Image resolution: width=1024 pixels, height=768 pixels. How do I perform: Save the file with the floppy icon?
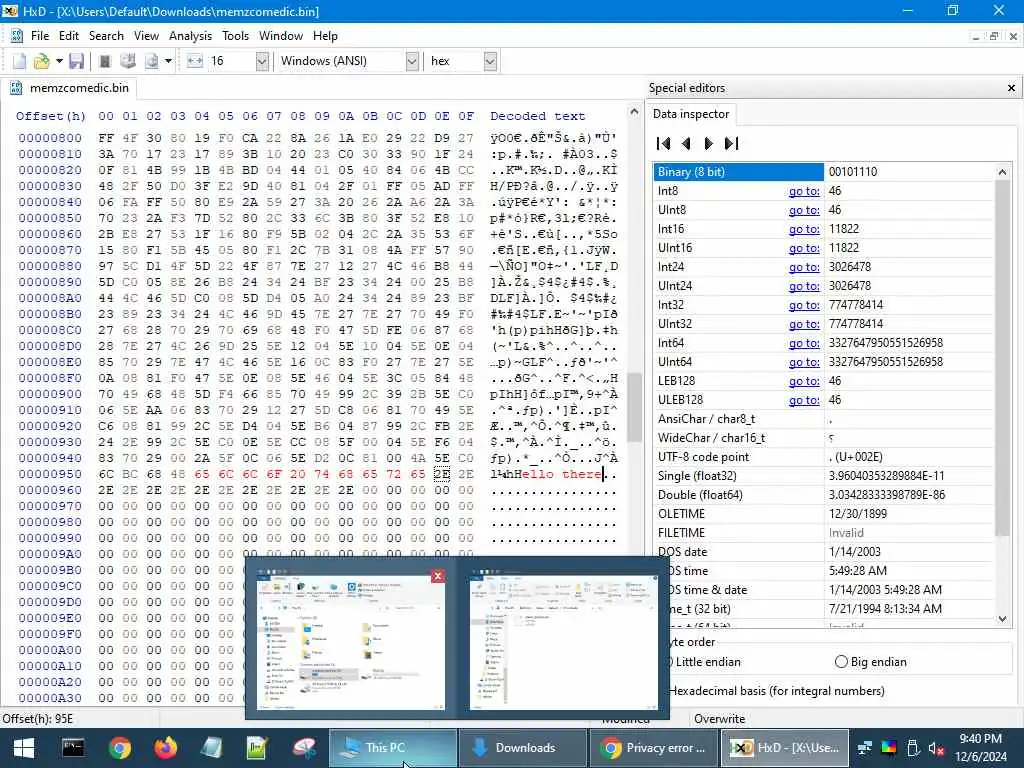coord(76,61)
